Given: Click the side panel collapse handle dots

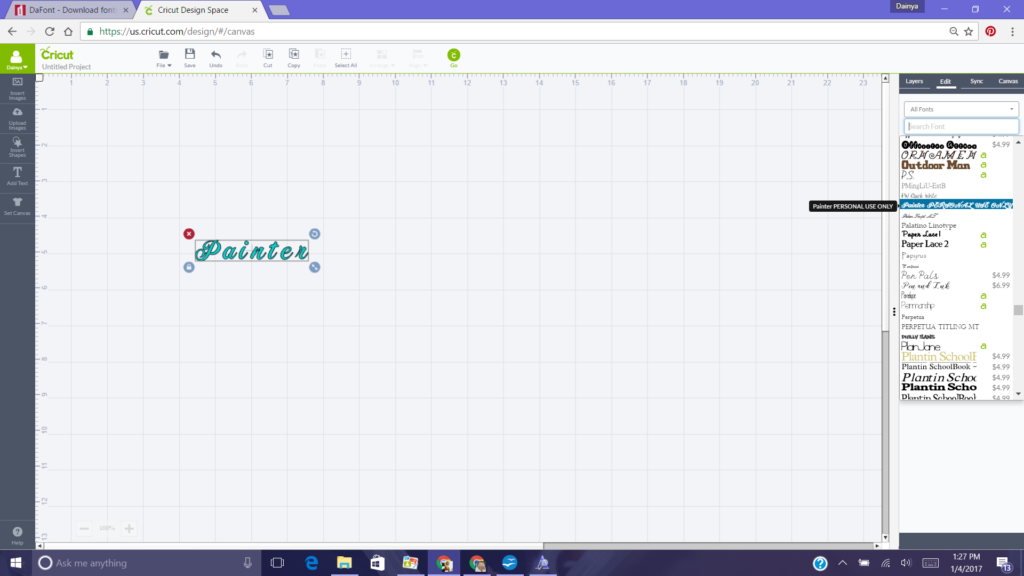Looking at the screenshot, I should pyautogui.click(x=894, y=312).
